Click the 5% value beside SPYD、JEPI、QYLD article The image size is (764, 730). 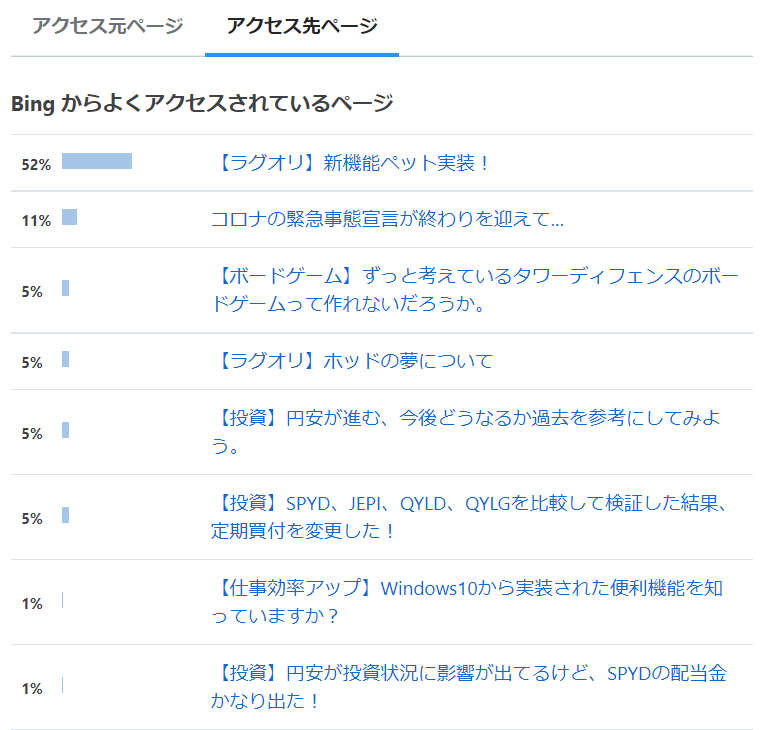pyautogui.click(x=32, y=519)
